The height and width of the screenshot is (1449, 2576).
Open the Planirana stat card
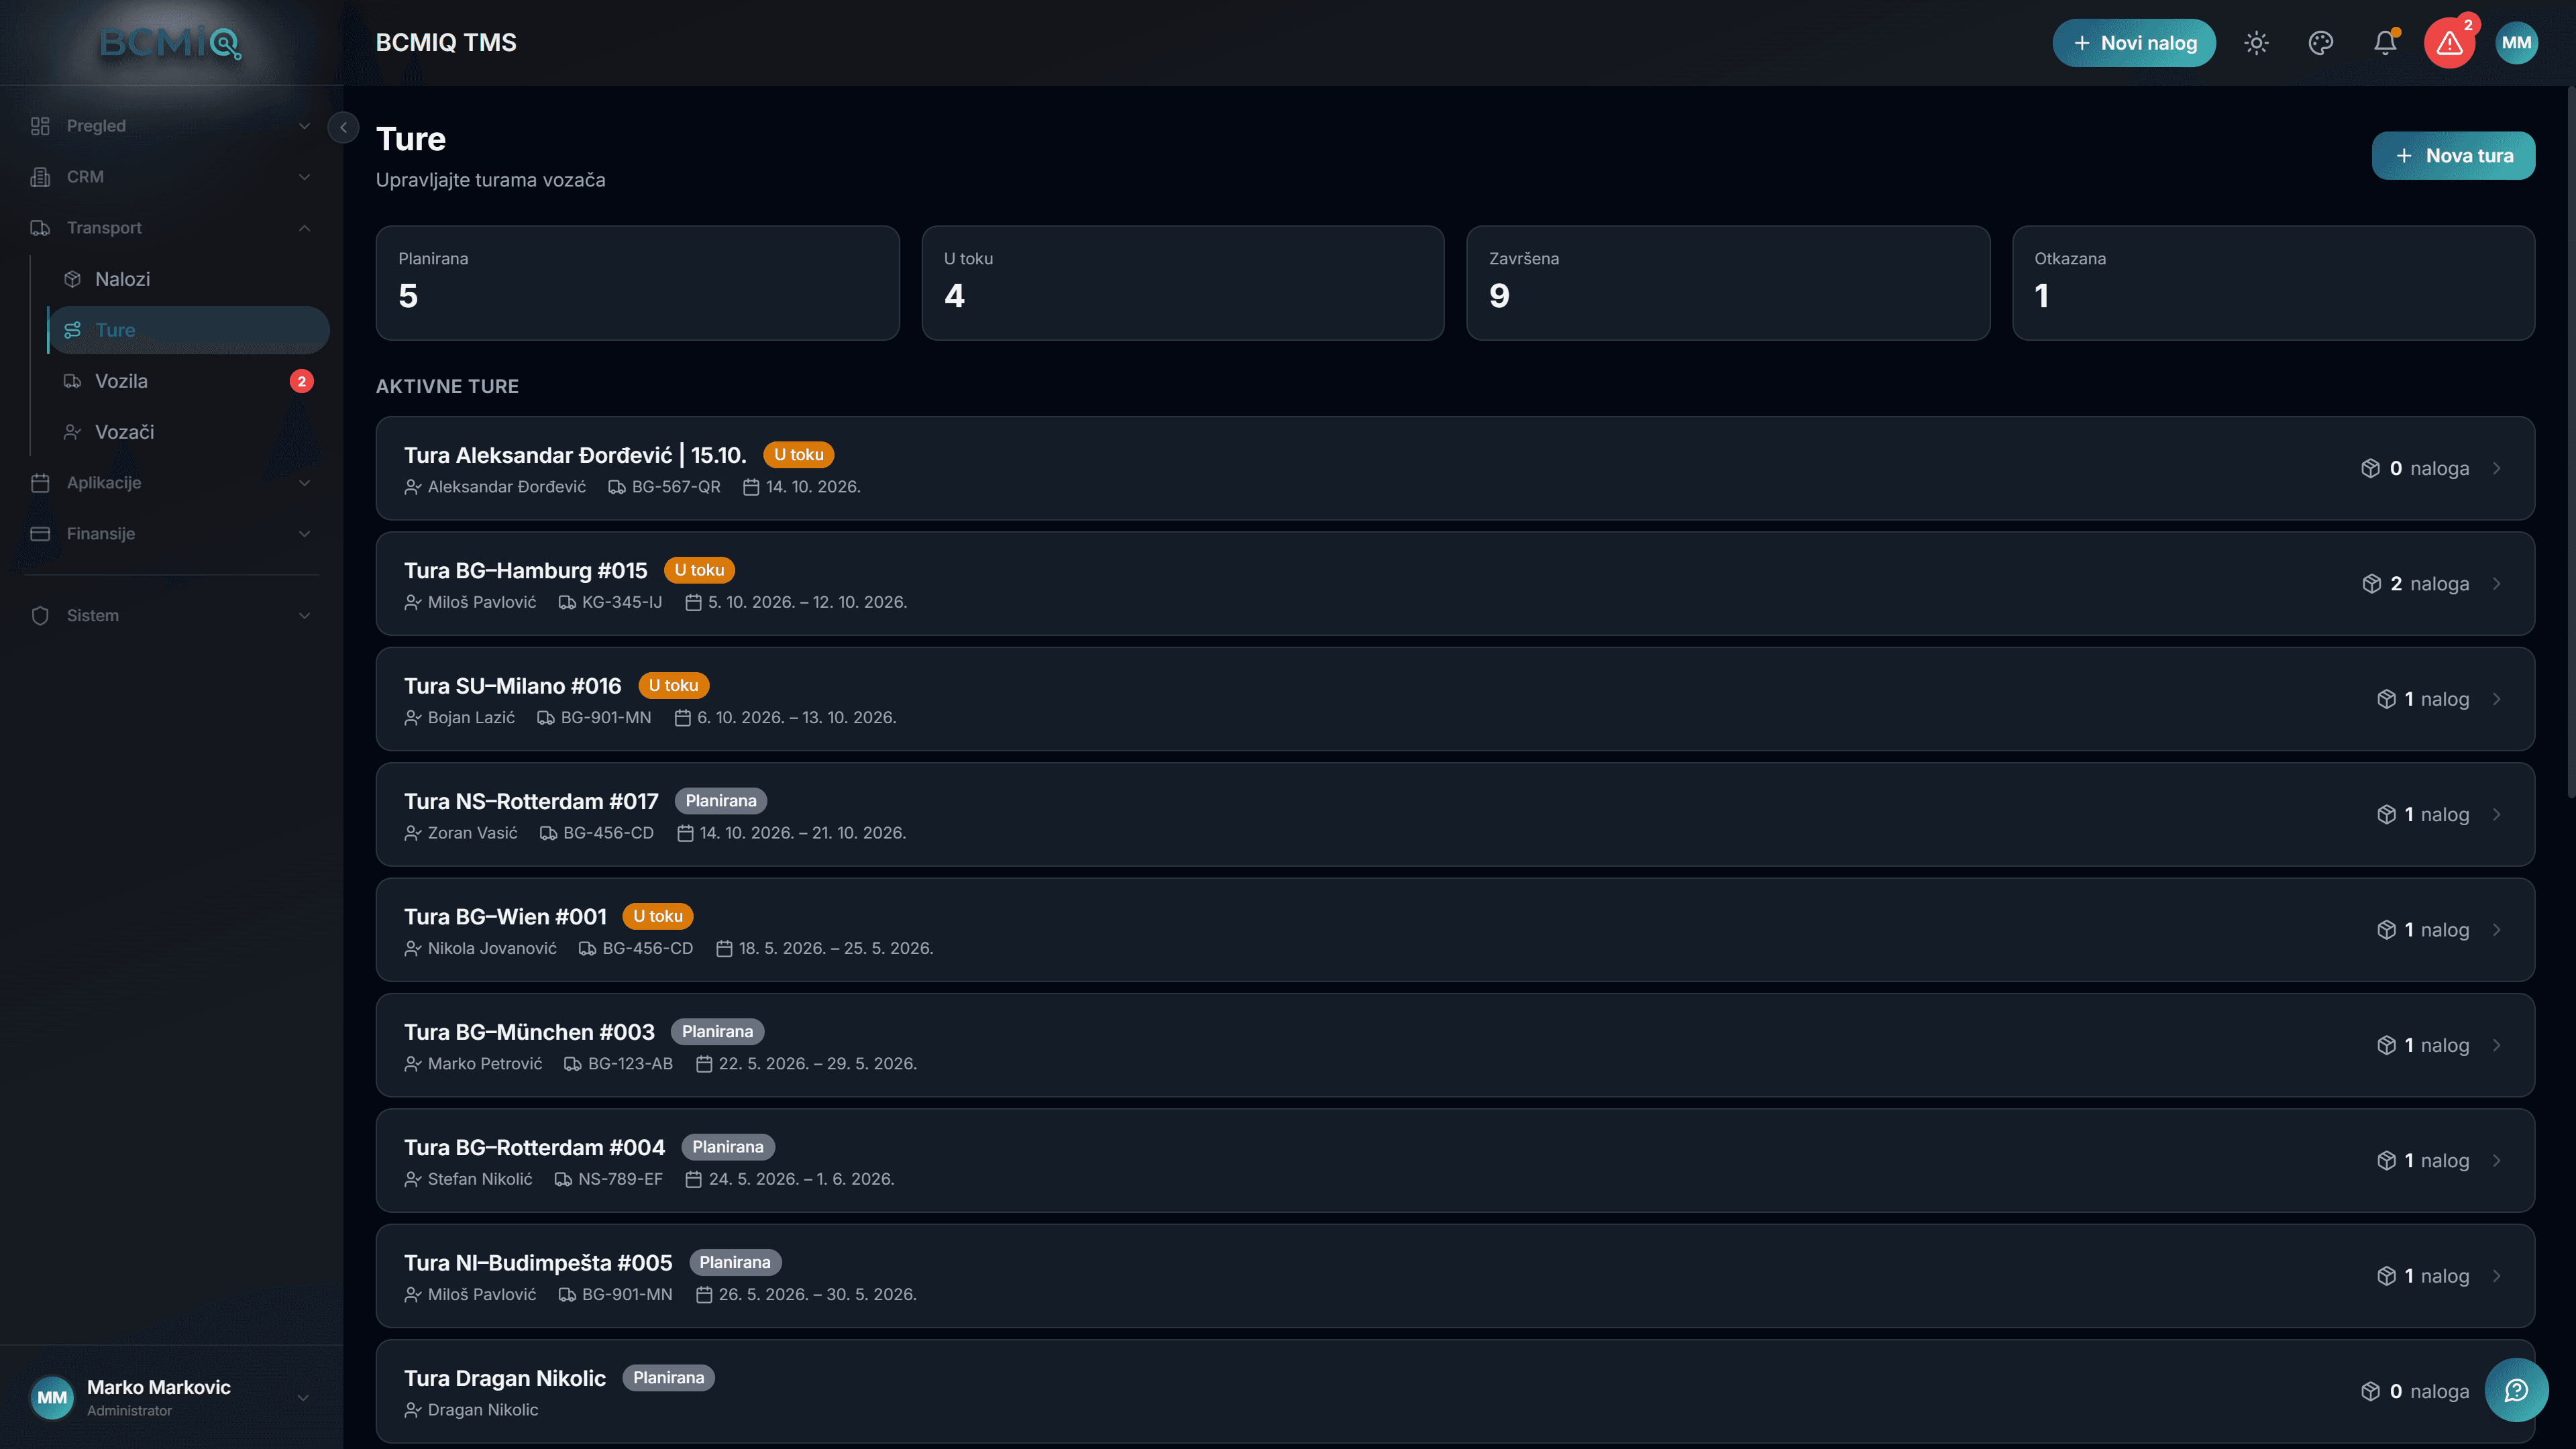(x=637, y=283)
